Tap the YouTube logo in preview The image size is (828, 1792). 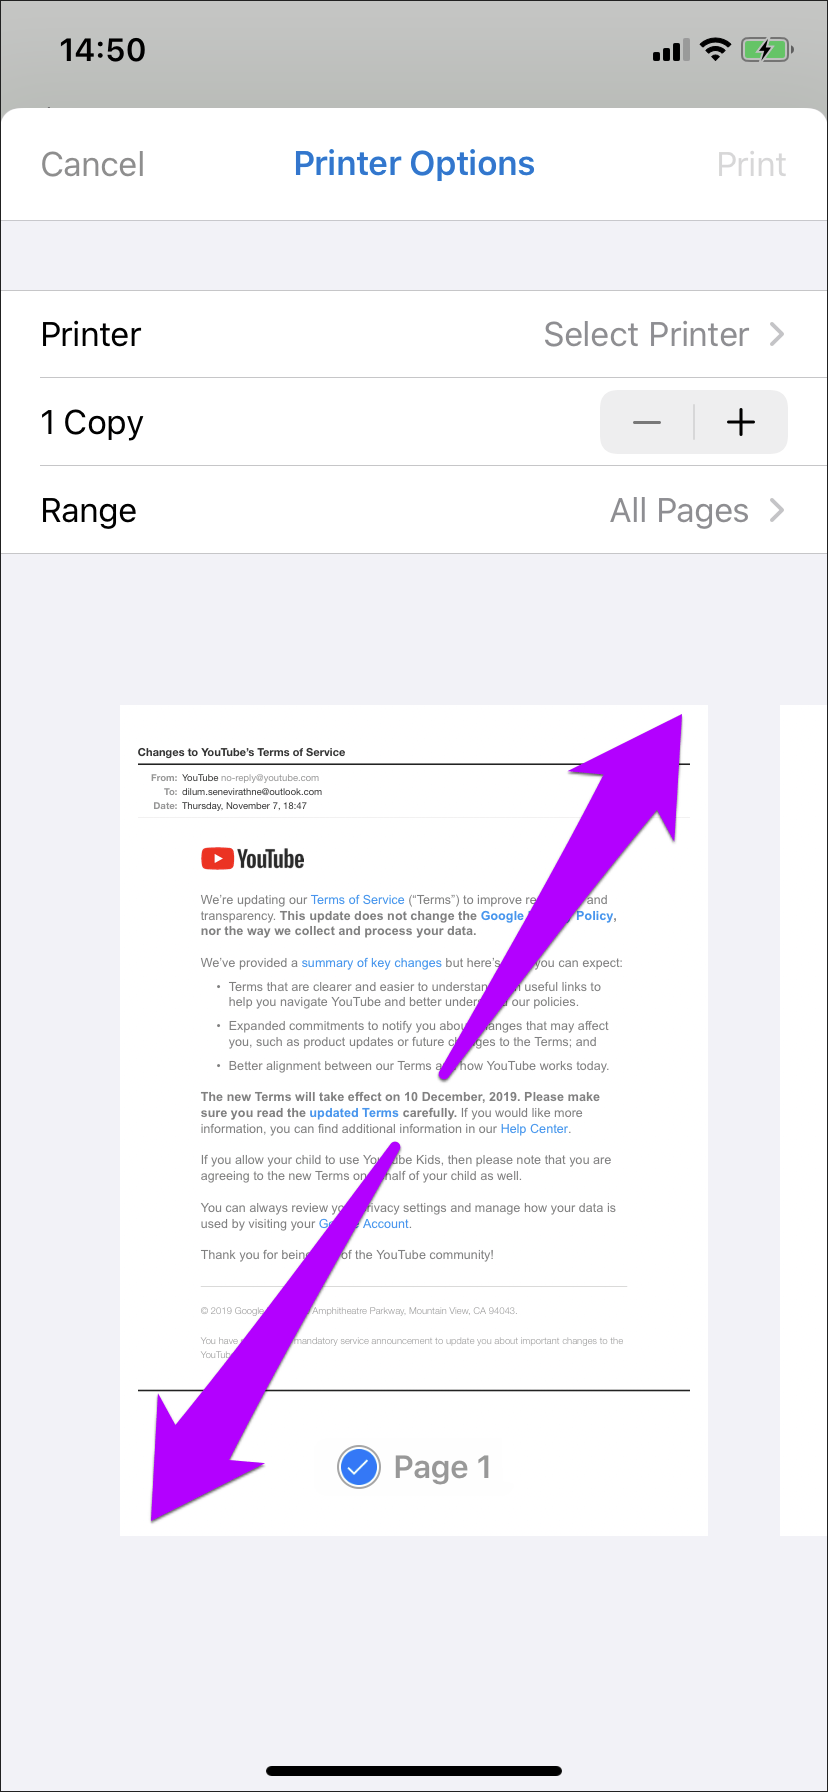[253, 859]
